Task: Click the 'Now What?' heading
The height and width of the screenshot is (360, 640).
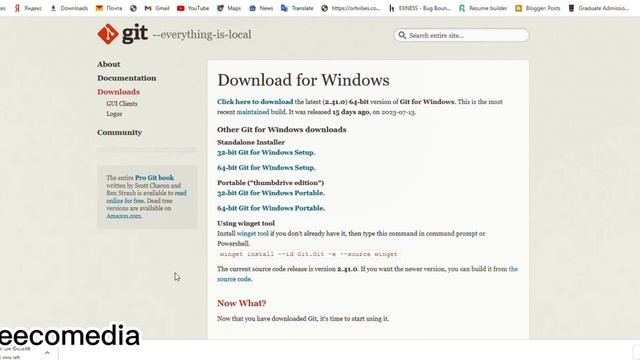Action: [242, 303]
